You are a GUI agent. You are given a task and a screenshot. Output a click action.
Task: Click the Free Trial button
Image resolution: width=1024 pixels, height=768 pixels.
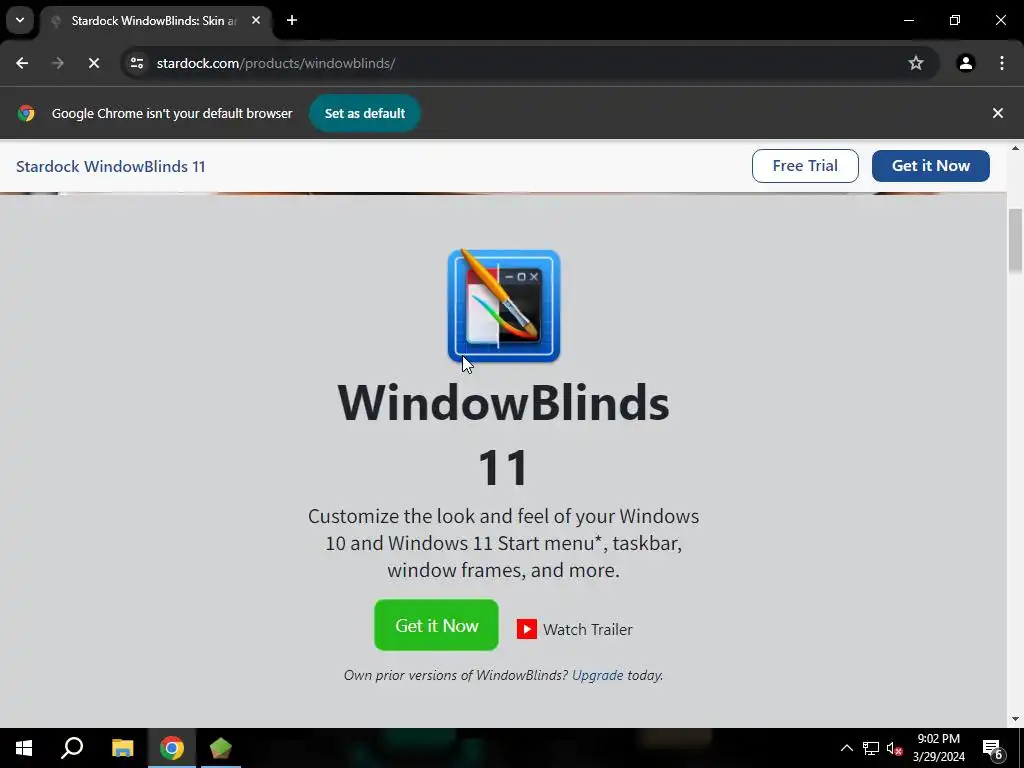805,166
